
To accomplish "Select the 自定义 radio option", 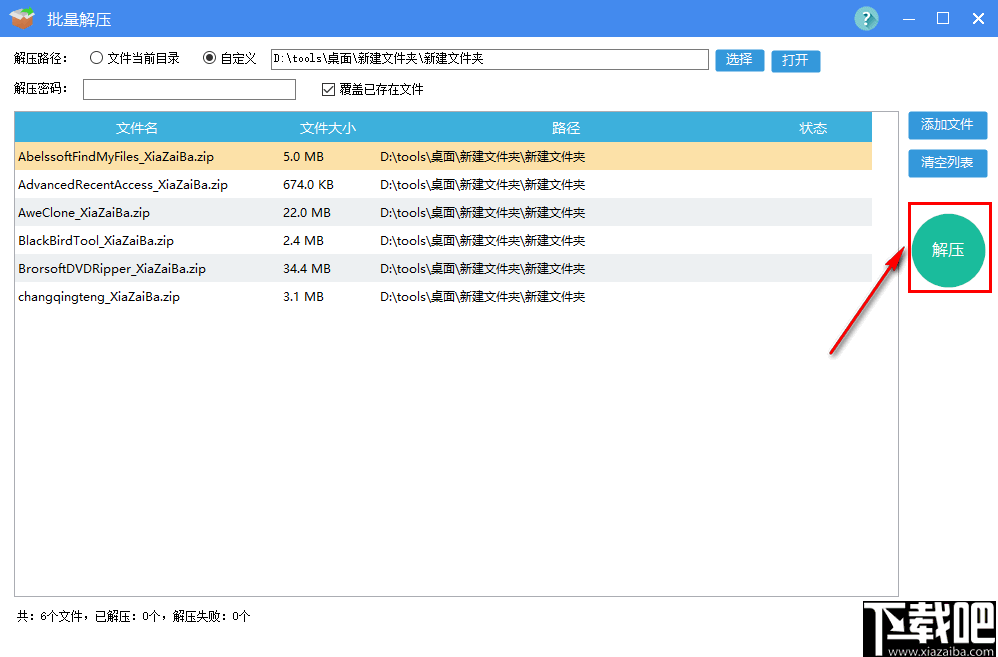I will (x=209, y=58).
